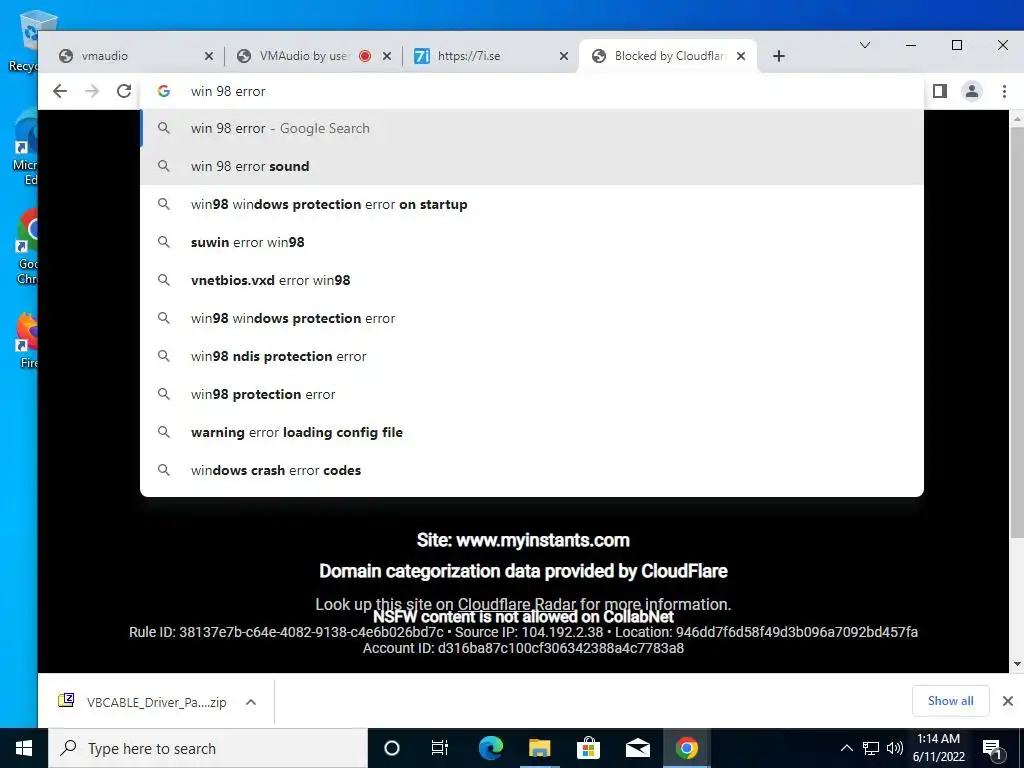Screen dimensions: 1024x768
Task: Select the win98 windows protection error suggestion
Action: pos(532,319)
